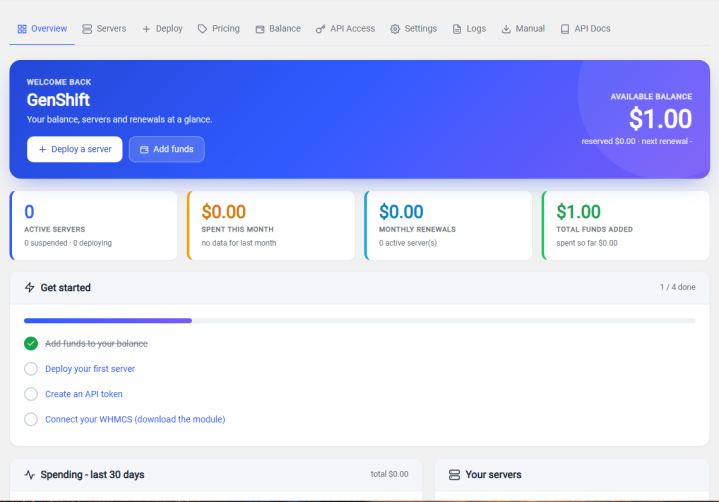
Task: Open the Create an API token link
Action: pyautogui.click(x=84, y=394)
